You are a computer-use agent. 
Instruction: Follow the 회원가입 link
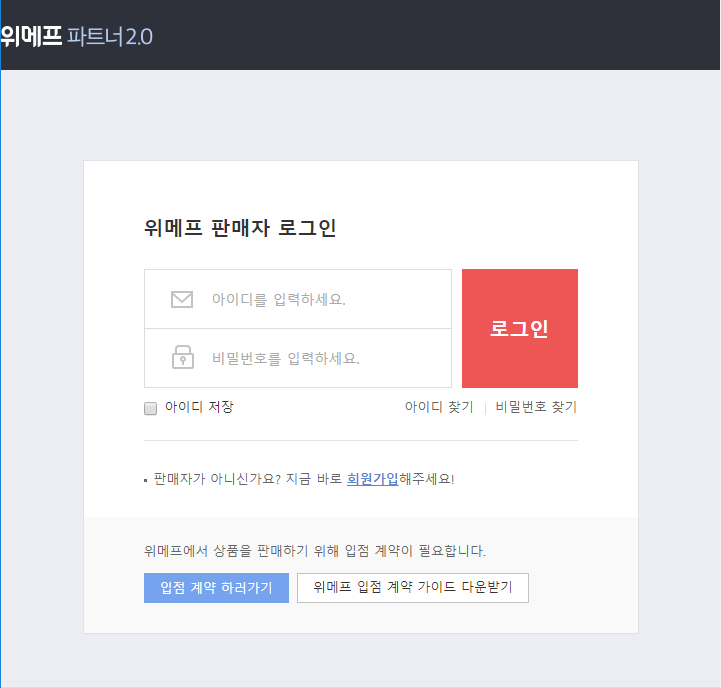pos(372,479)
